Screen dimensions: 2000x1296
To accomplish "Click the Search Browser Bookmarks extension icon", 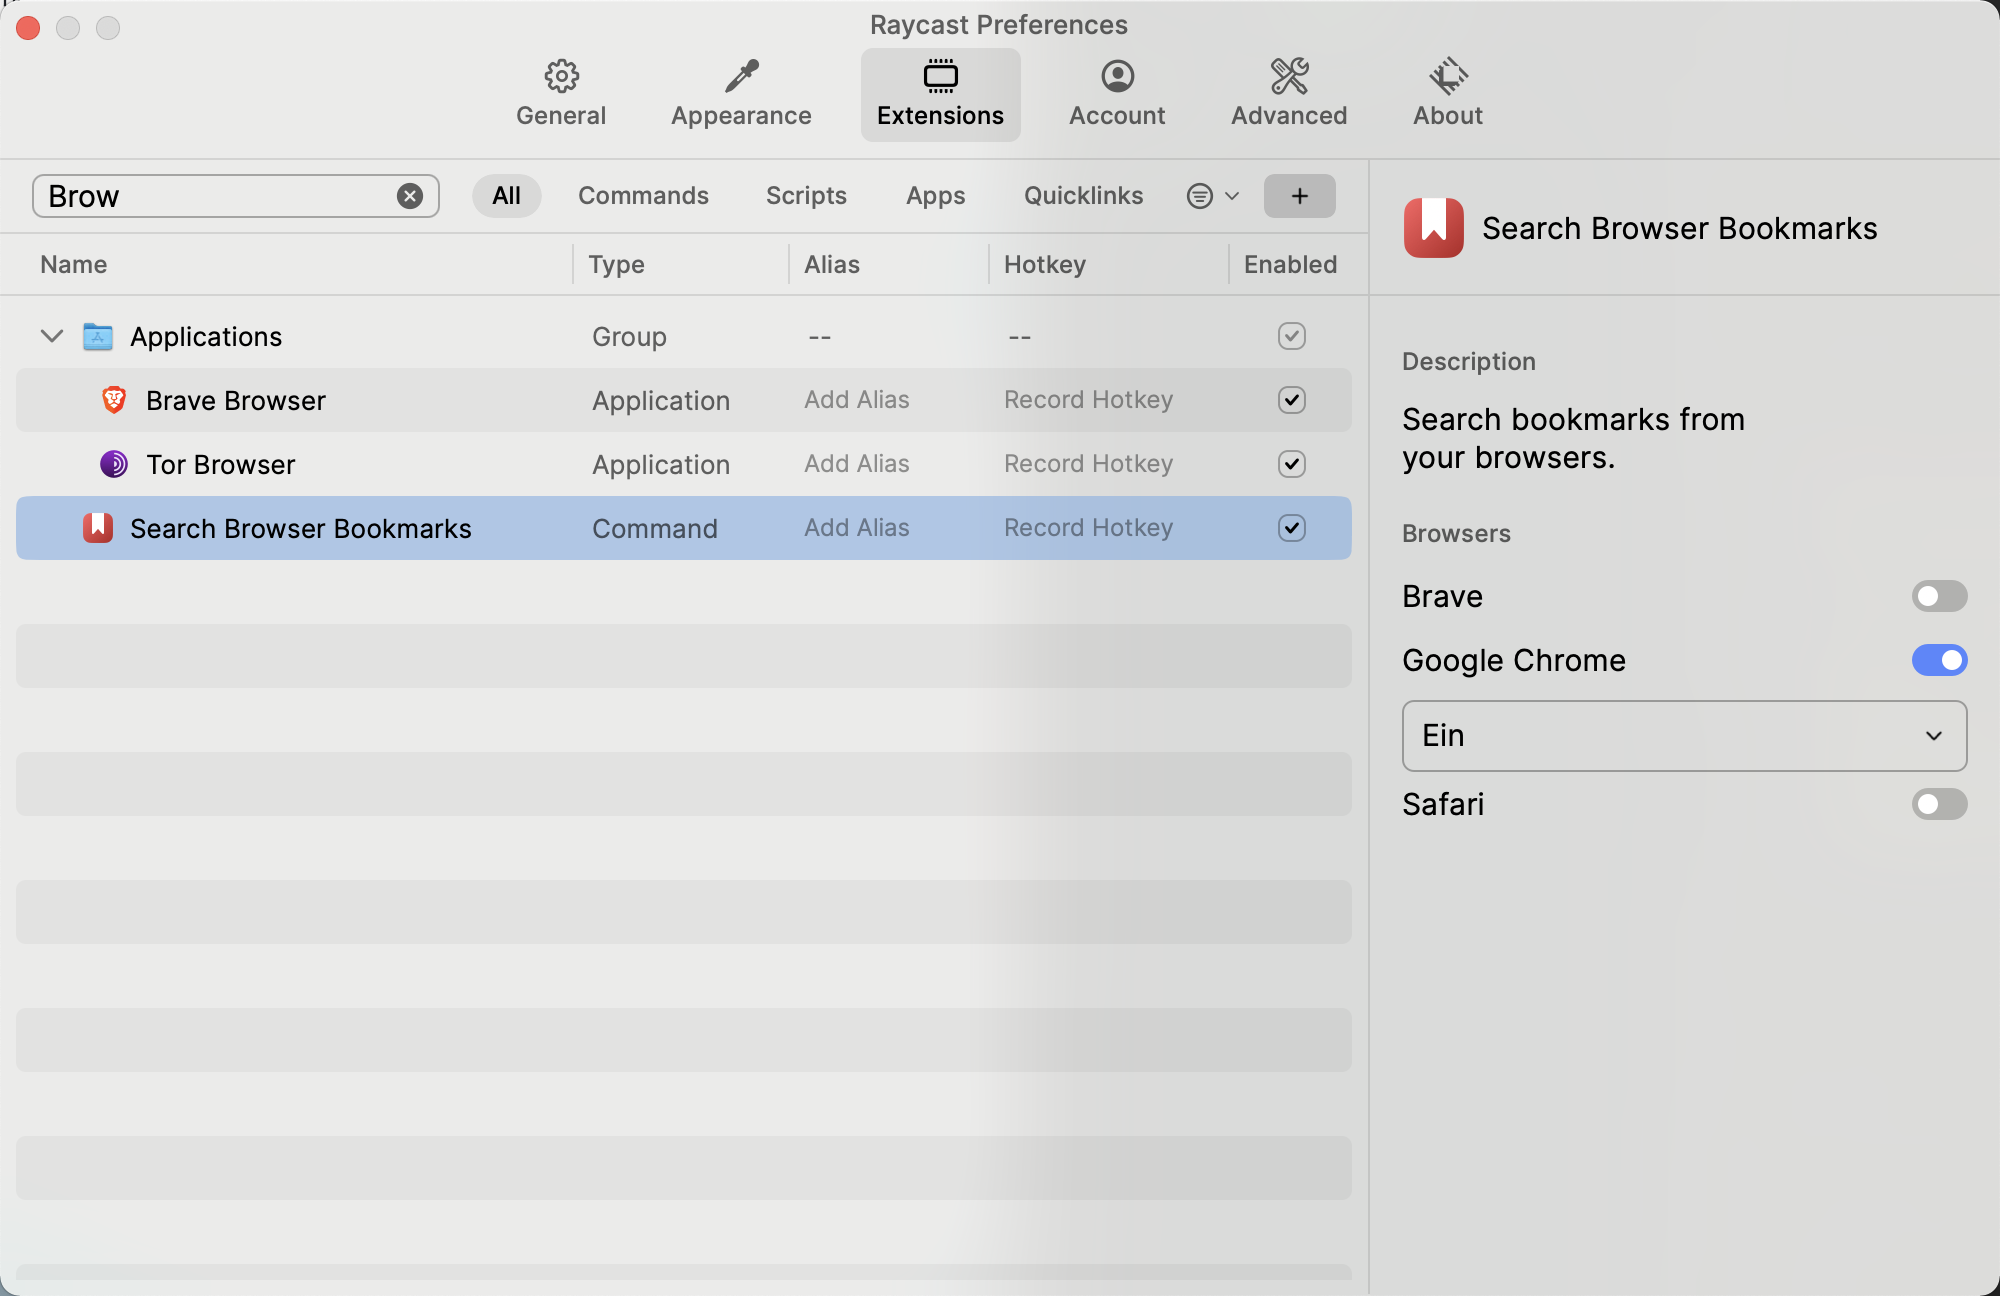I will click(98, 528).
